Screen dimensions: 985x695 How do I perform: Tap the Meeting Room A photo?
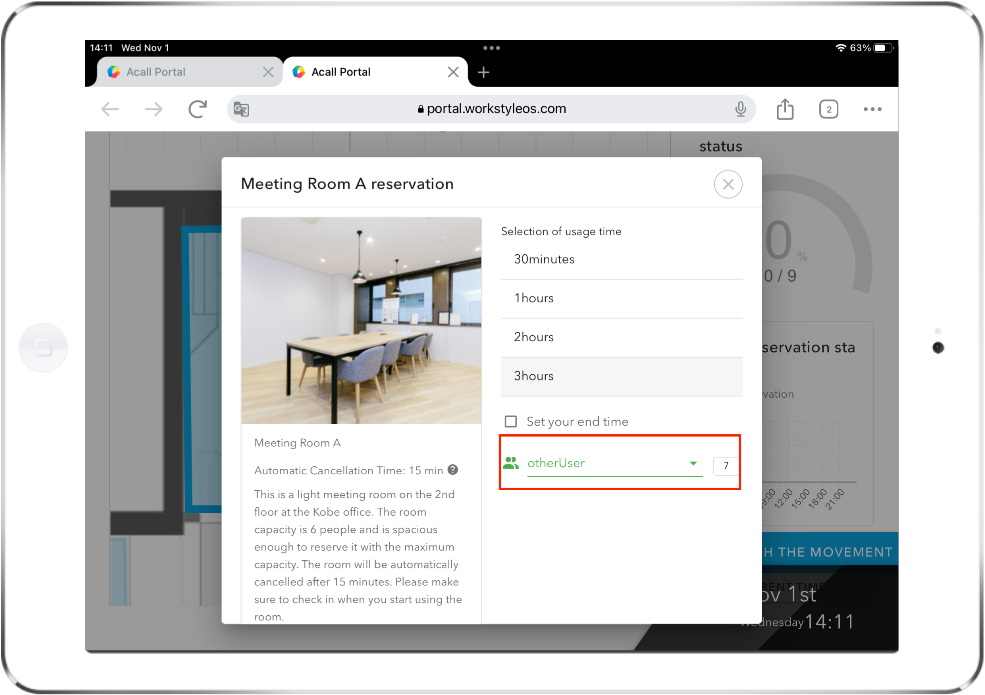pyautogui.click(x=361, y=320)
